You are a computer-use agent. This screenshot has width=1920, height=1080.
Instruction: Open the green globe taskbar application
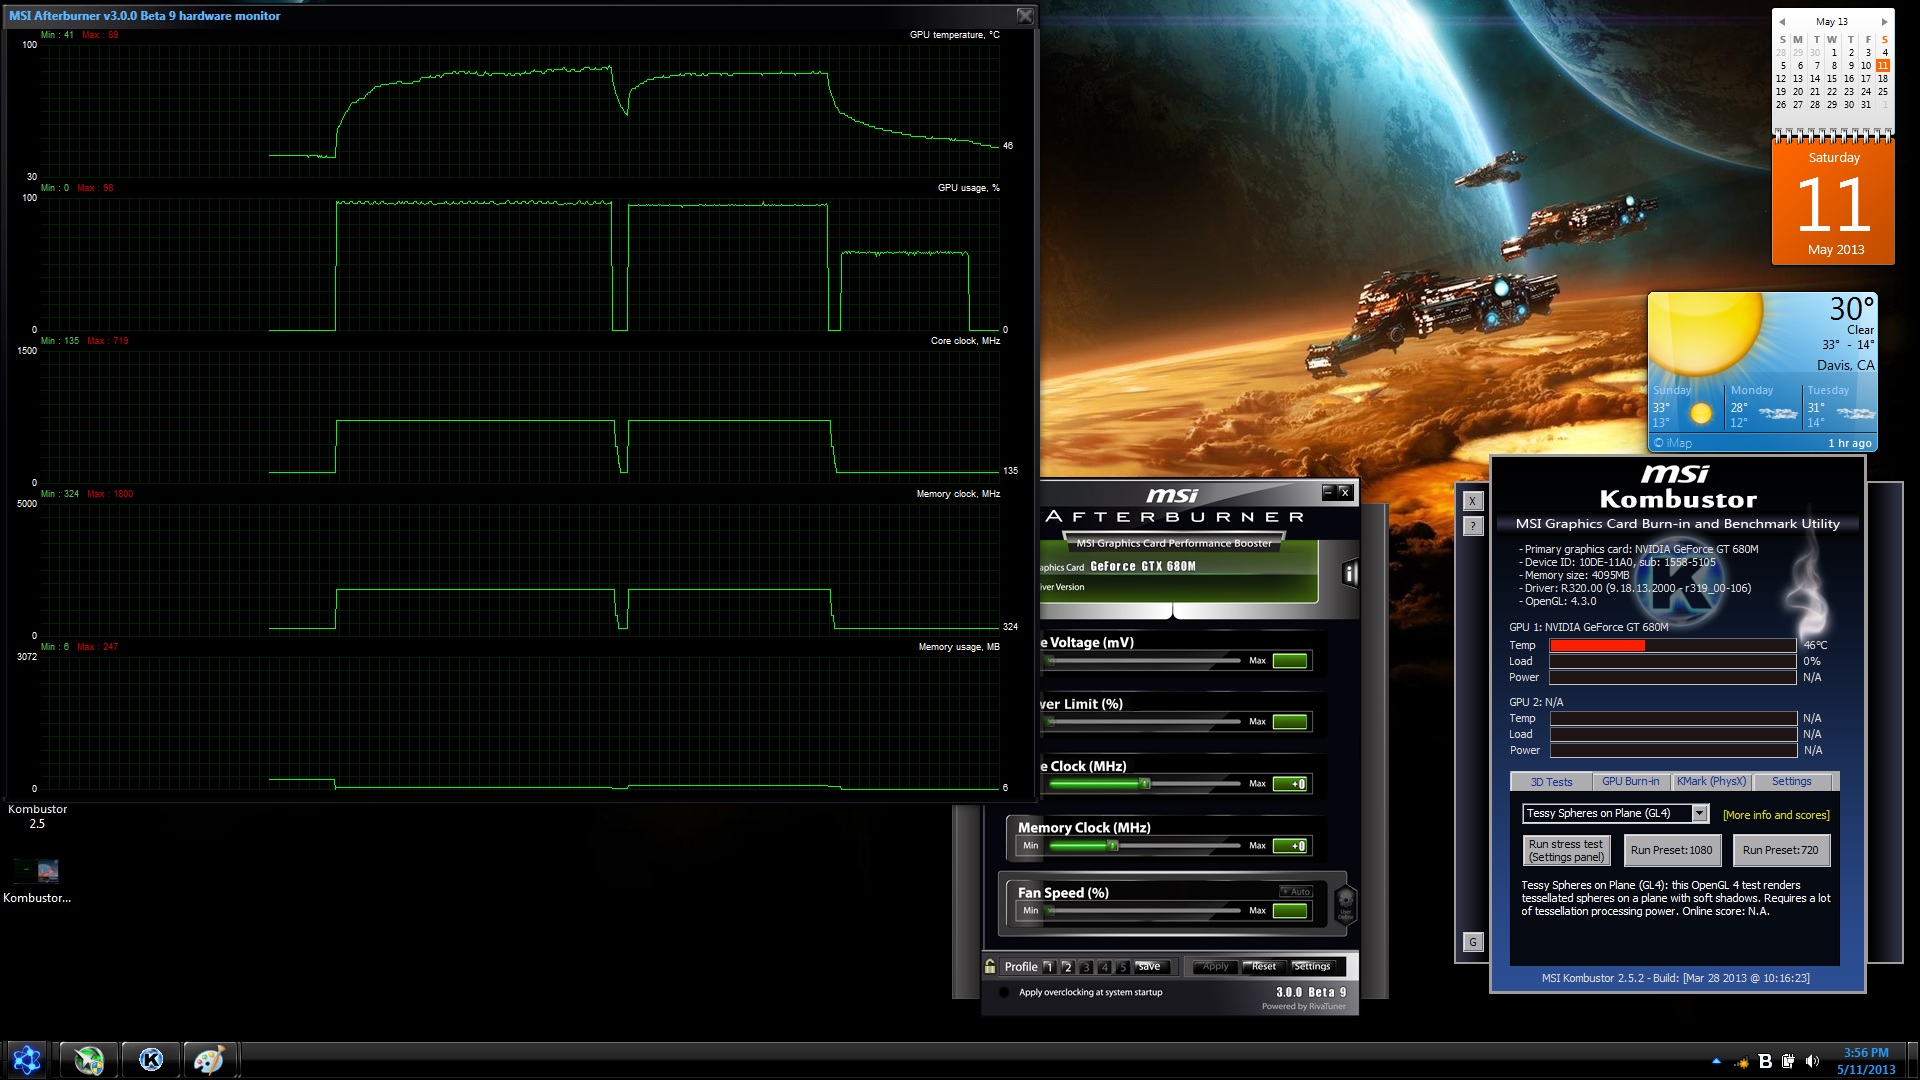[x=89, y=1059]
